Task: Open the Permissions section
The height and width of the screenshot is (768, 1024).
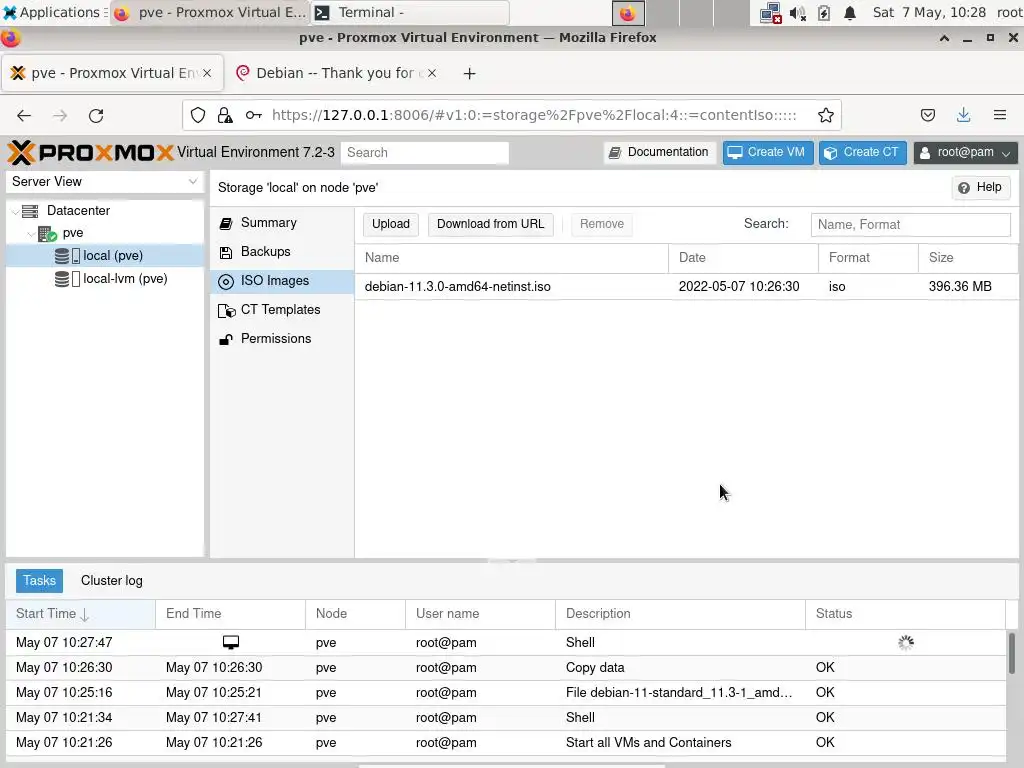Action: click(x=282, y=338)
